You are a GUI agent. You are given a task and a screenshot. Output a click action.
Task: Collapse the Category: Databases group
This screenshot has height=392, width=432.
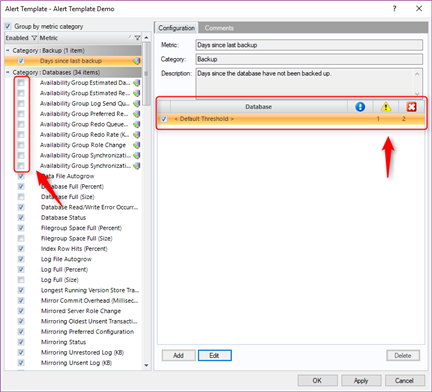point(8,72)
